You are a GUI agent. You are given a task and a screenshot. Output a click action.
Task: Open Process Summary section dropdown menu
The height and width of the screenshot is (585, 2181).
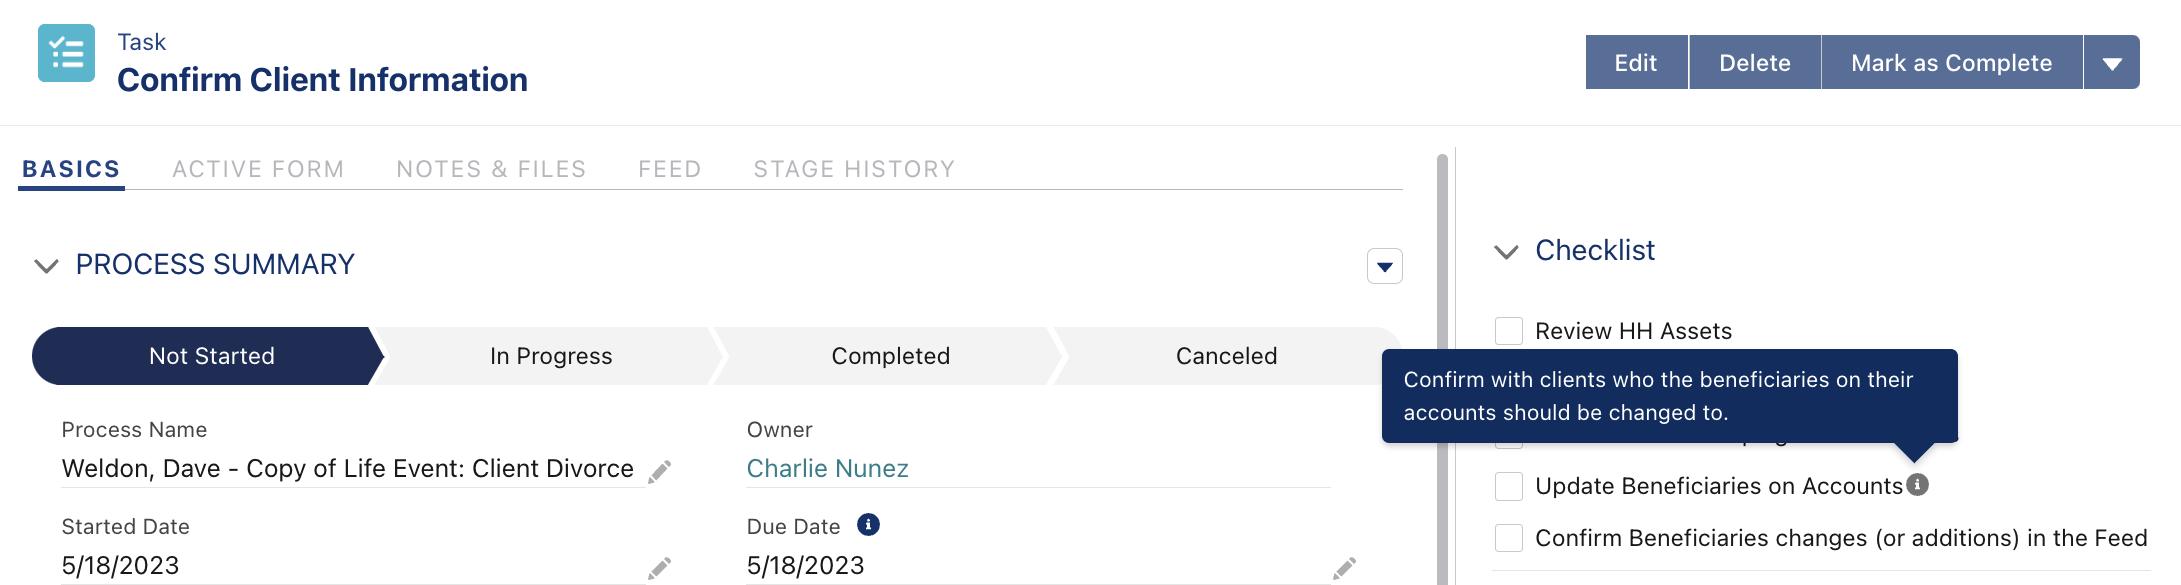click(x=1385, y=266)
